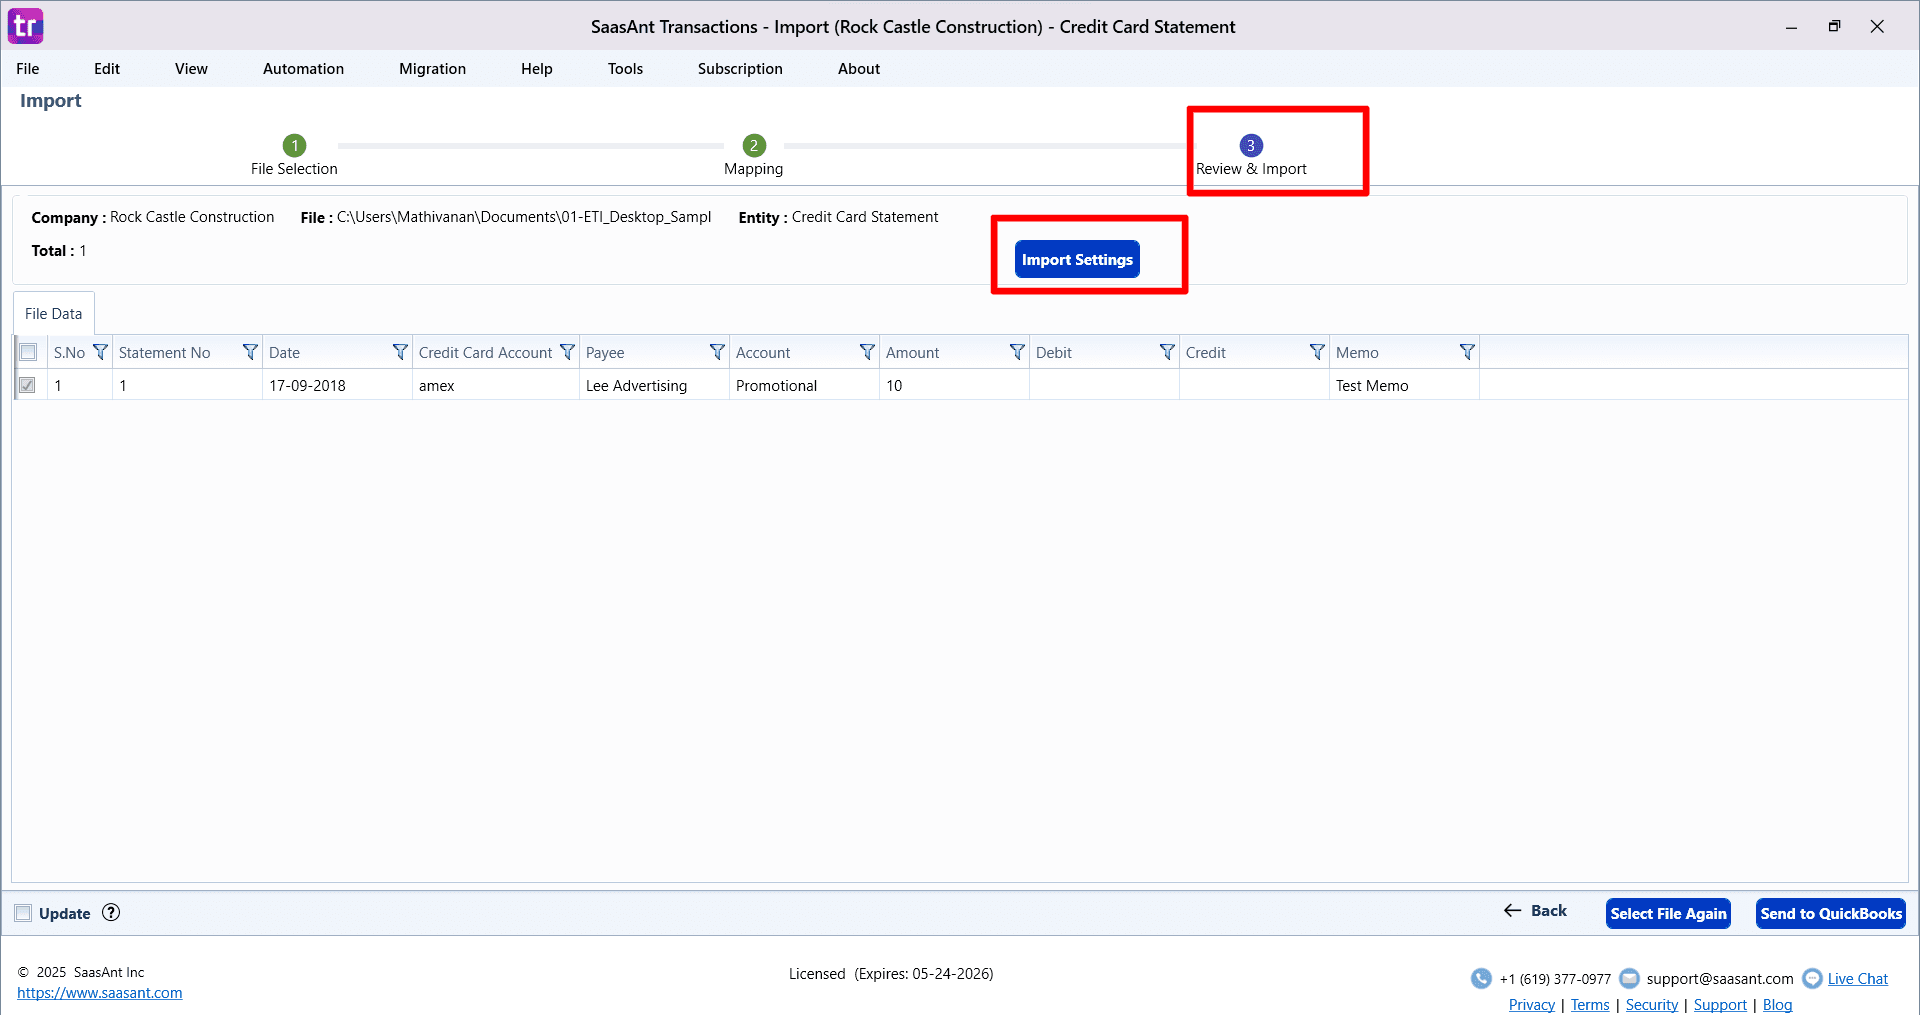Click the Import Settings button
The image size is (1920, 1015).
click(x=1077, y=259)
